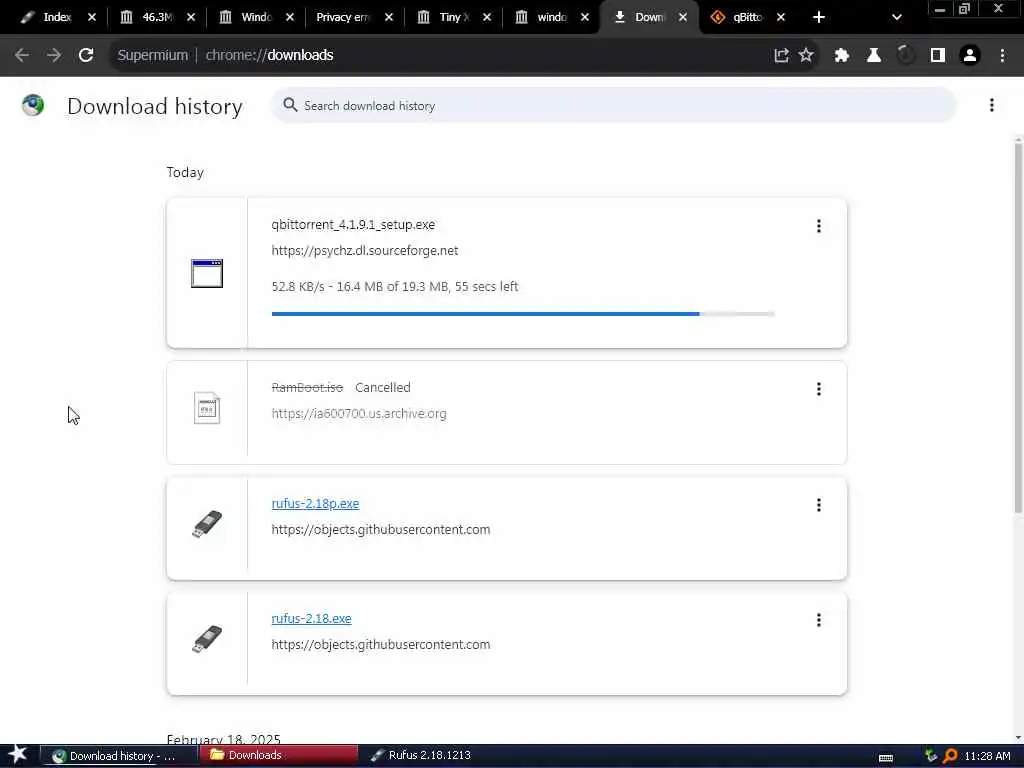Click the Cancelled status label

pos(383,387)
